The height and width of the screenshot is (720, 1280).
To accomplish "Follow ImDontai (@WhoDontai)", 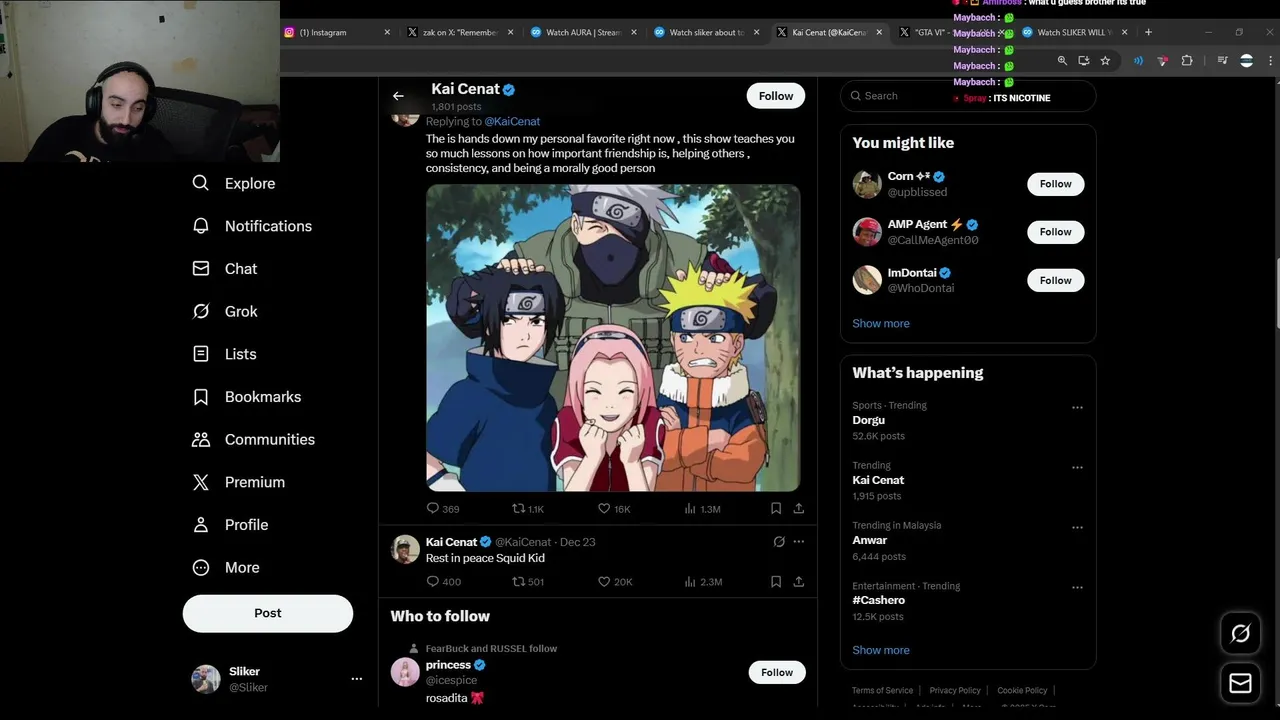I will click(1055, 280).
